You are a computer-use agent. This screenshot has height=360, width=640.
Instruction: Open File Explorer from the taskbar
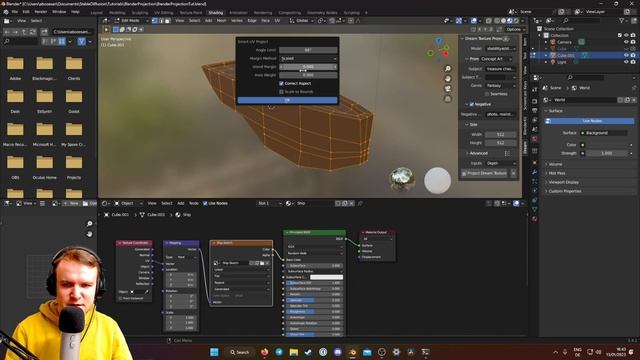click(x=293, y=352)
